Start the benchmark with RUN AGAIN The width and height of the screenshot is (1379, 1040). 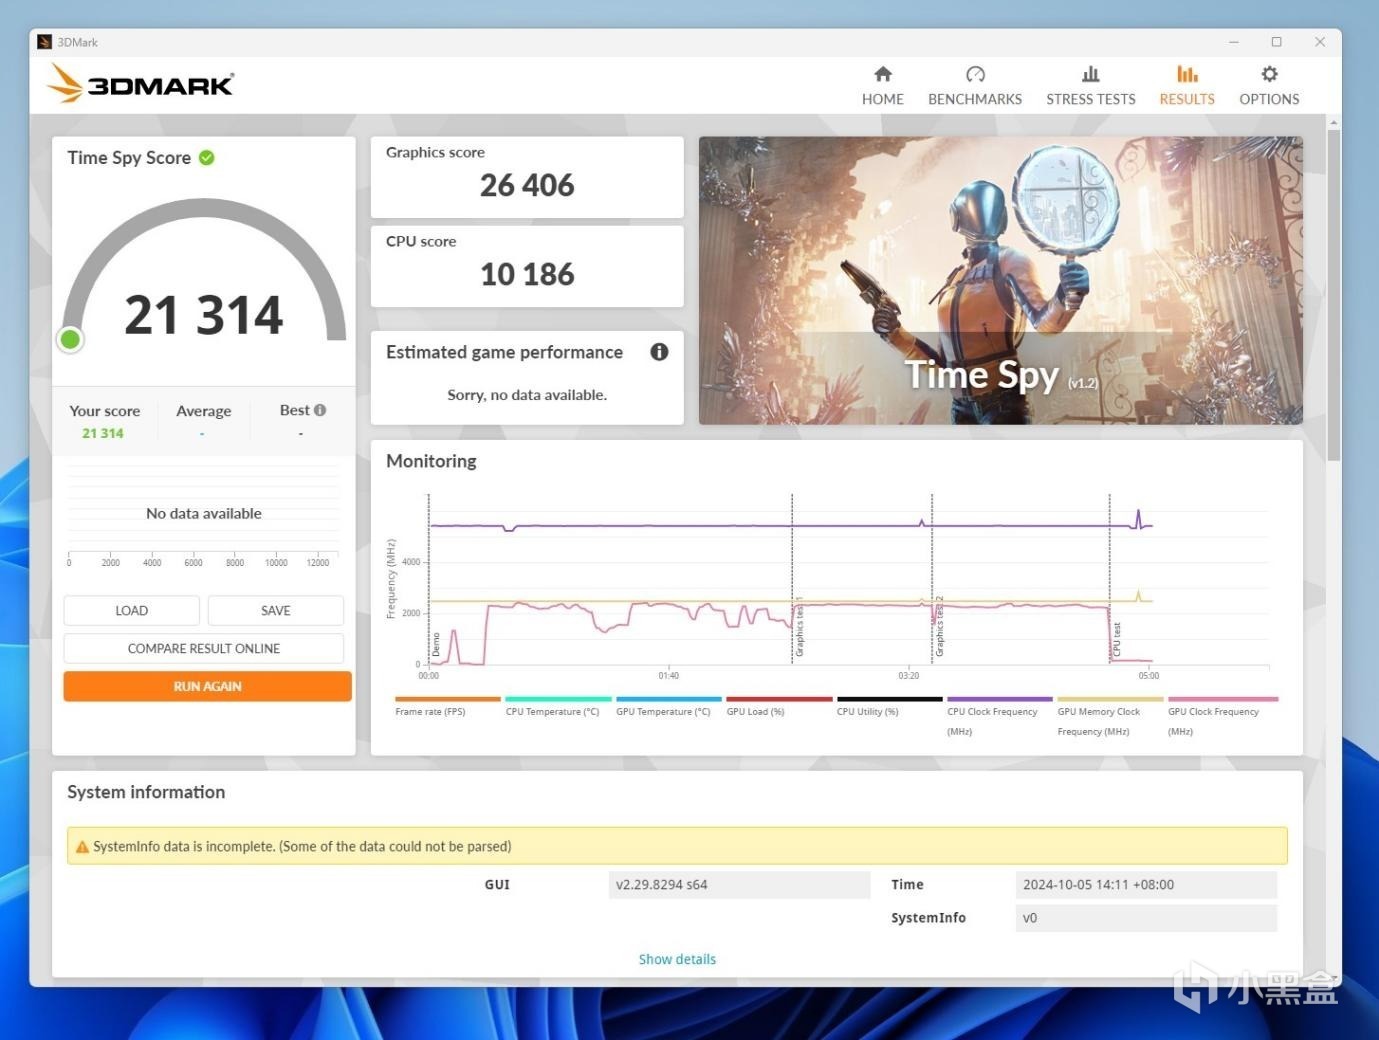(x=207, y=687)
